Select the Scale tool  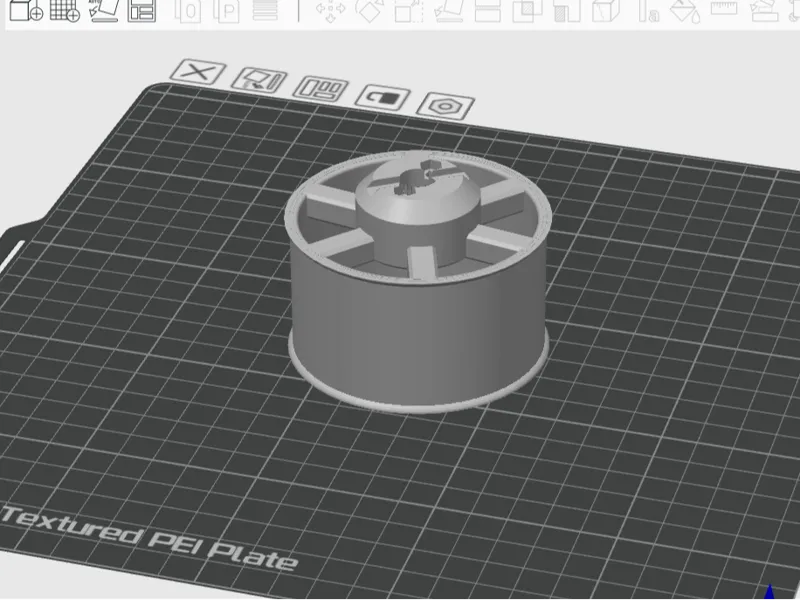pyautogui.click(x=410, y=10)
